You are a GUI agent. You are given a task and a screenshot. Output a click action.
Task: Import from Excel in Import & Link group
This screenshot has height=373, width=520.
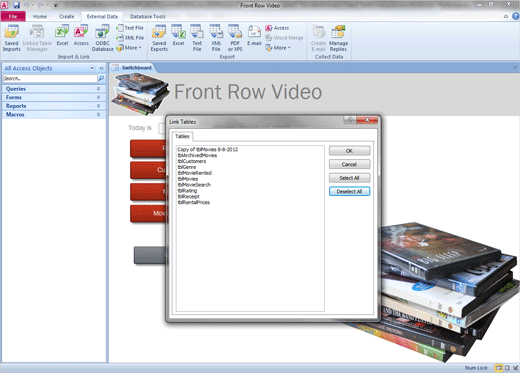62,36
